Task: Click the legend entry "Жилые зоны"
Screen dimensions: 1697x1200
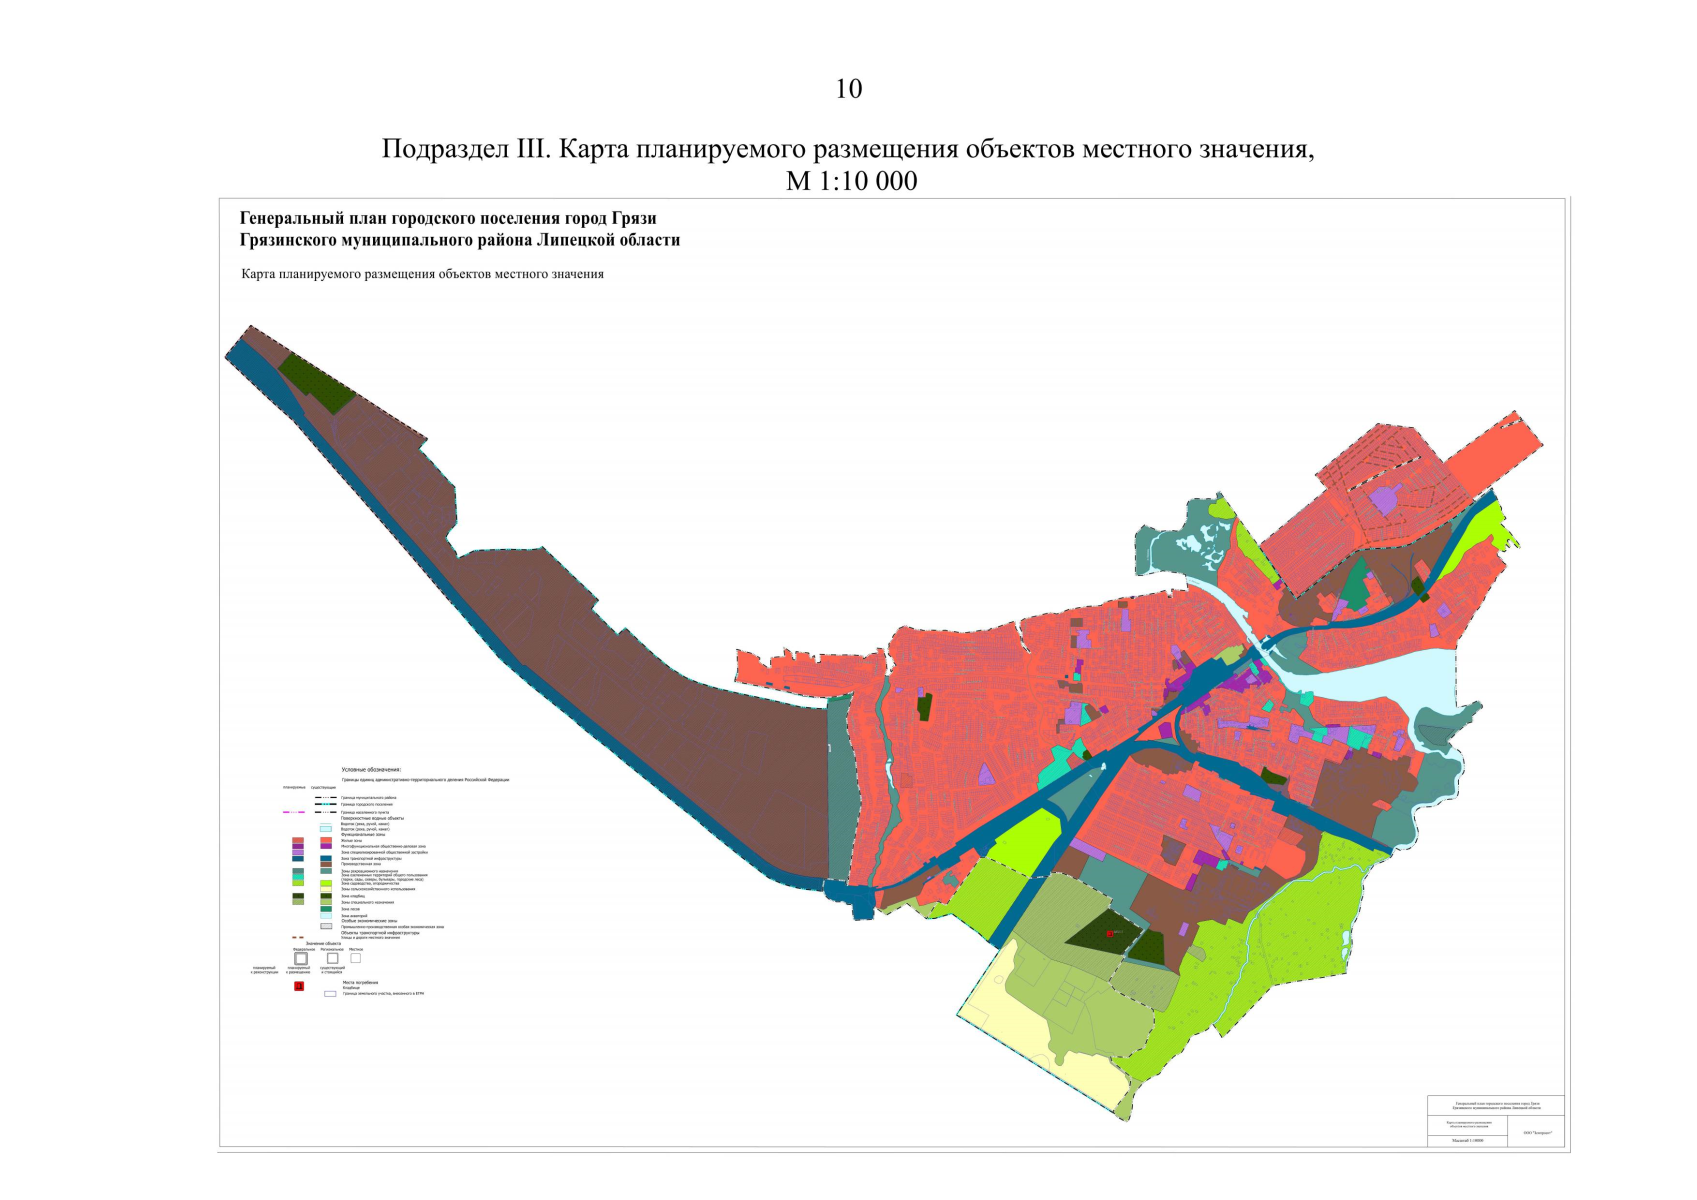Action: (351, 841)
